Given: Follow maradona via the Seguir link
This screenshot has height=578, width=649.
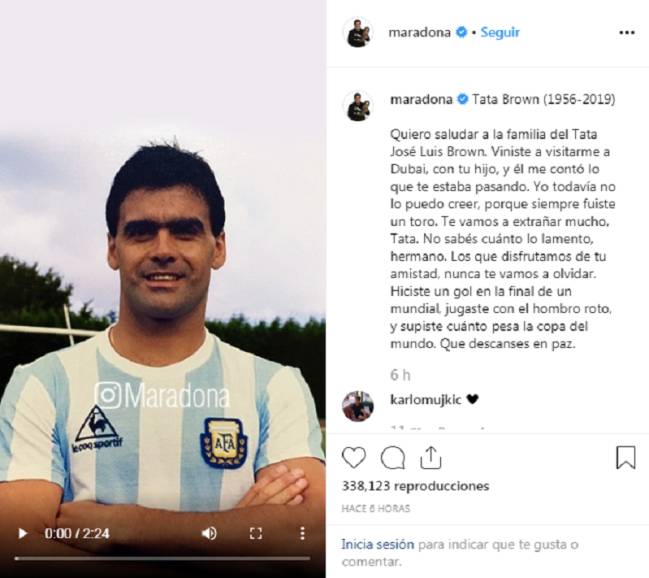Looking at the screenshot, I should point(500,32).
